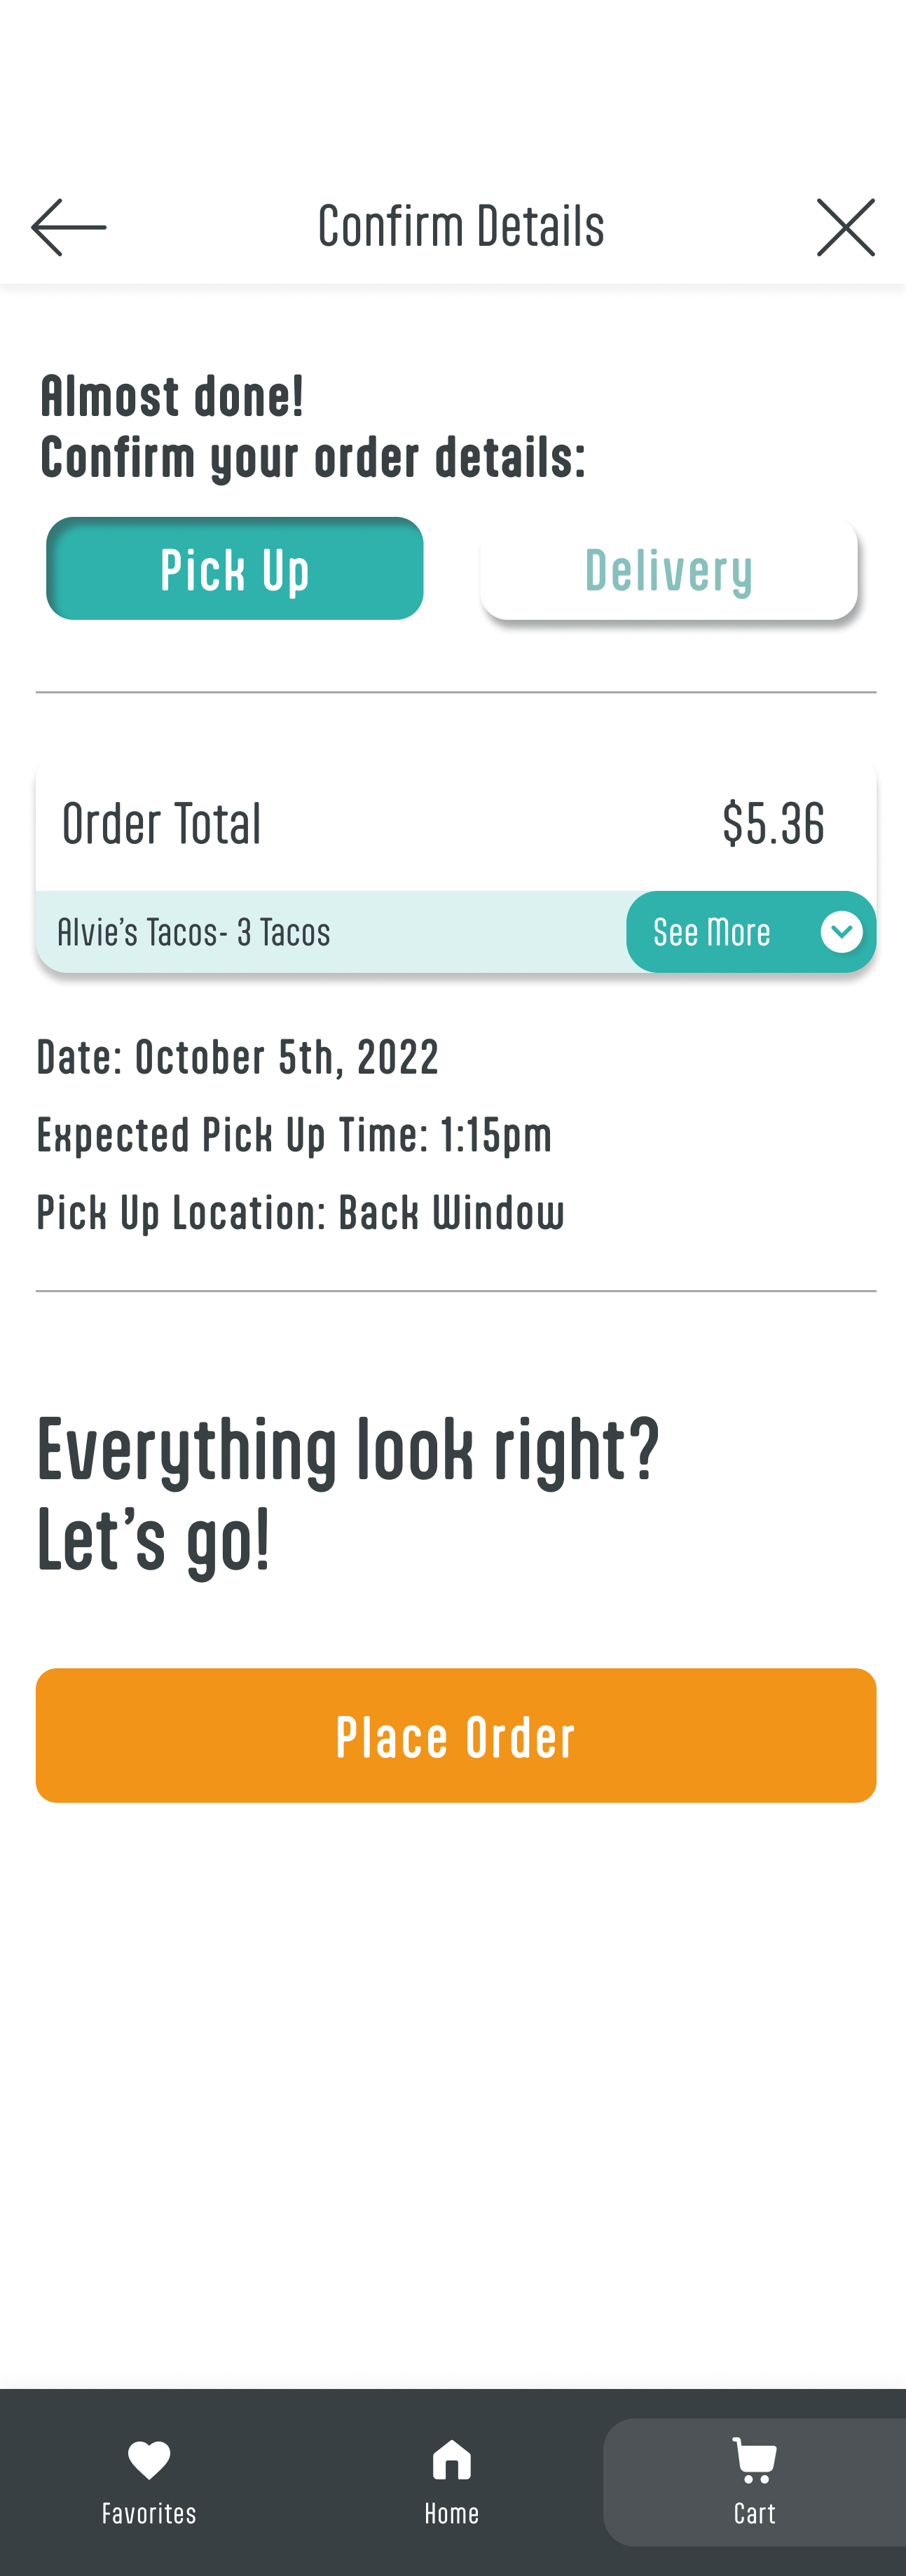The height and width of the screenshot is (2576, 906).
Task: Switch to Delivery option
Action: click(668, 569)
